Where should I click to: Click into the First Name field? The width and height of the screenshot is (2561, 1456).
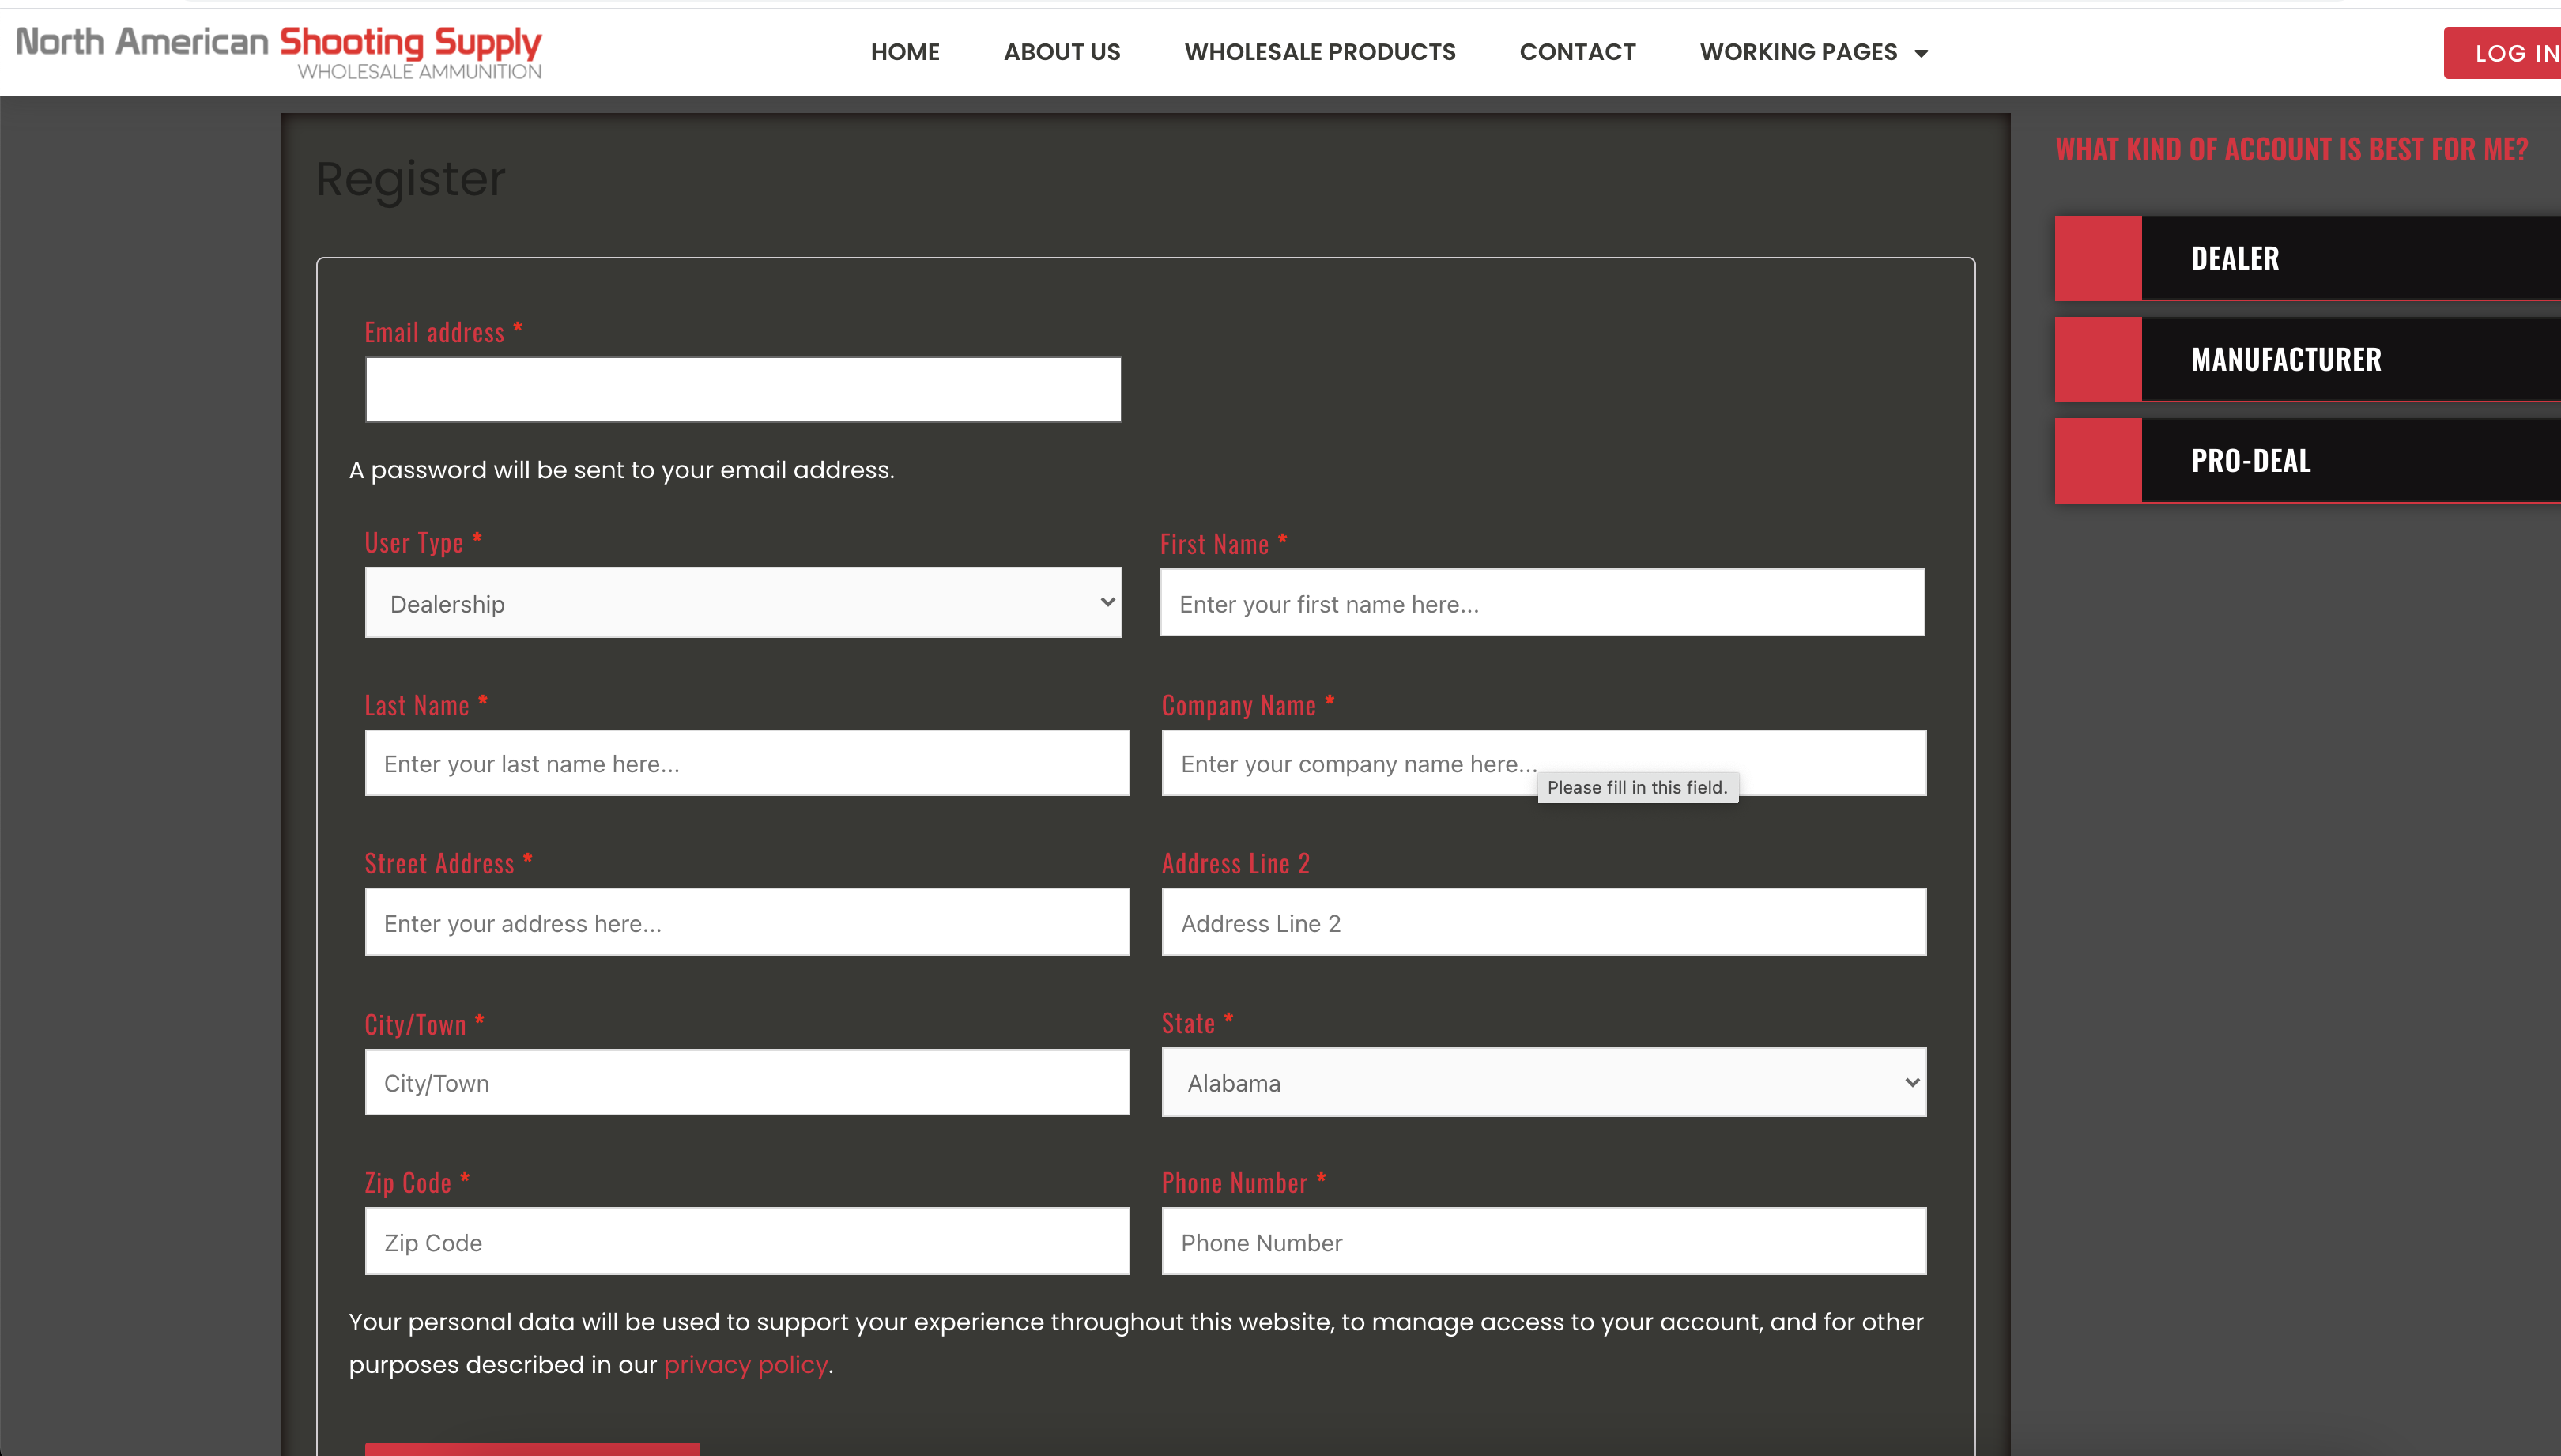[x=1542, y=603]
